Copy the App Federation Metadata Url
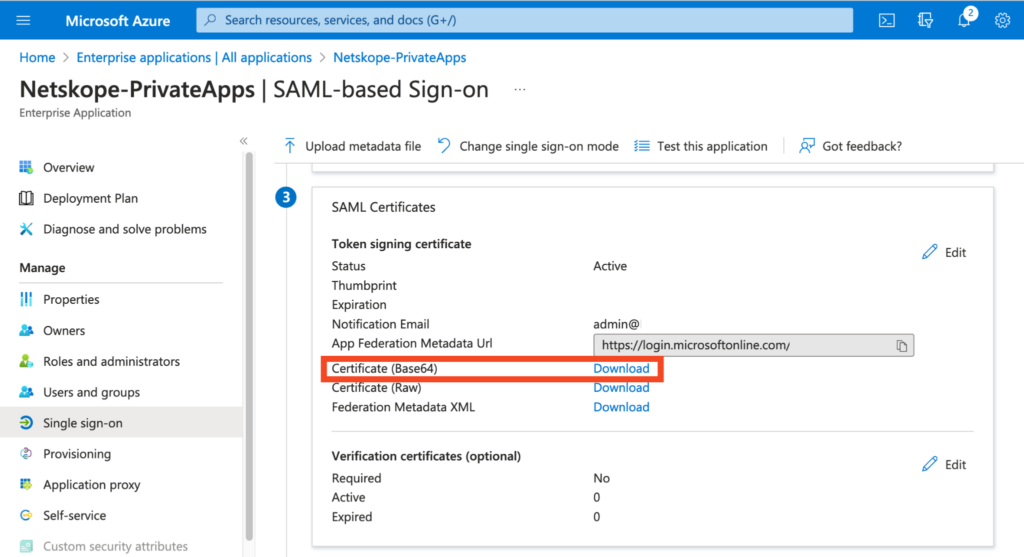The width and height of the screenshot is (1024, 557). 901,346
